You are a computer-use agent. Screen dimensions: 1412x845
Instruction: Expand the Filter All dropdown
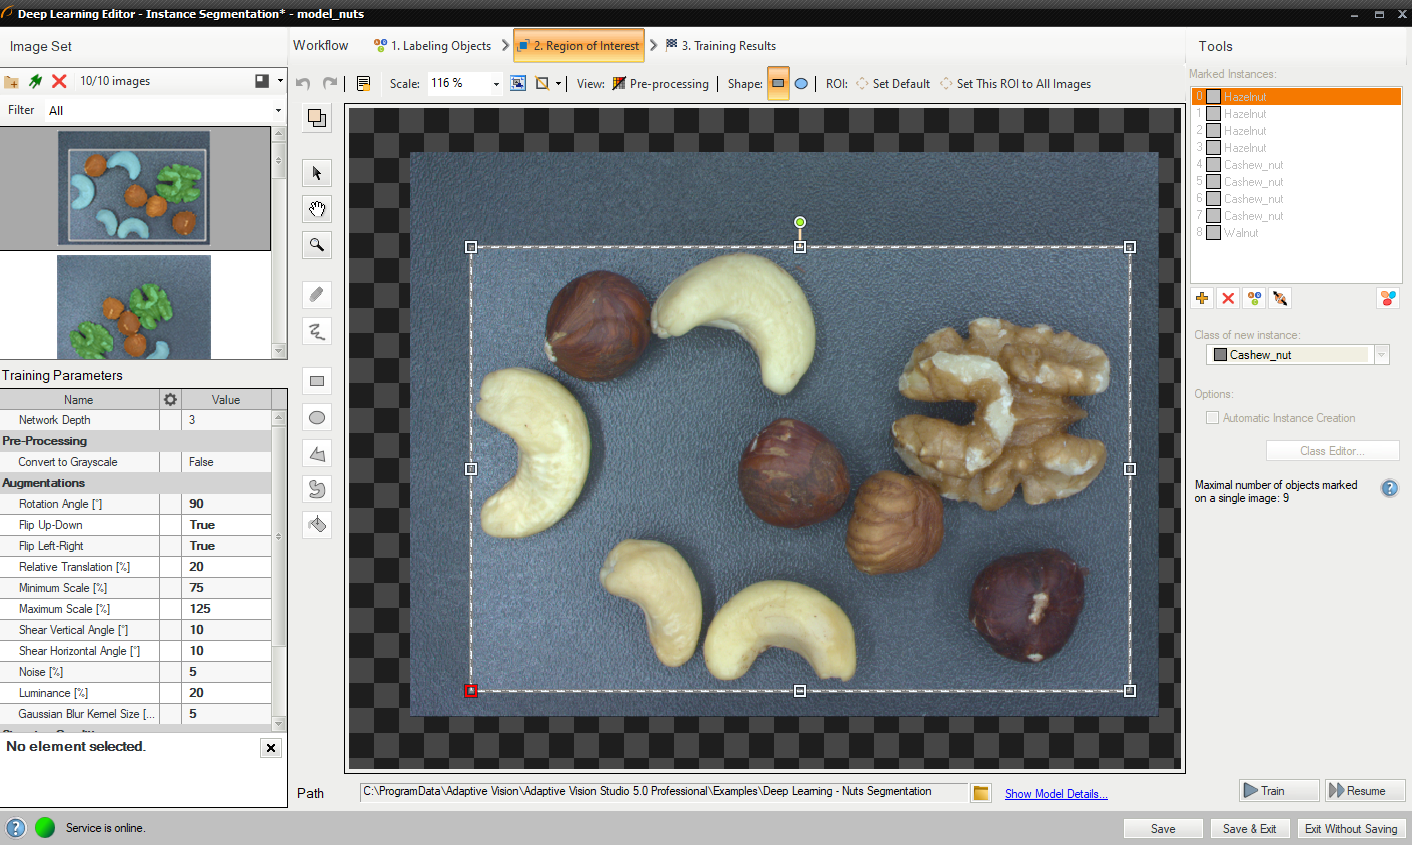point(278,111)
